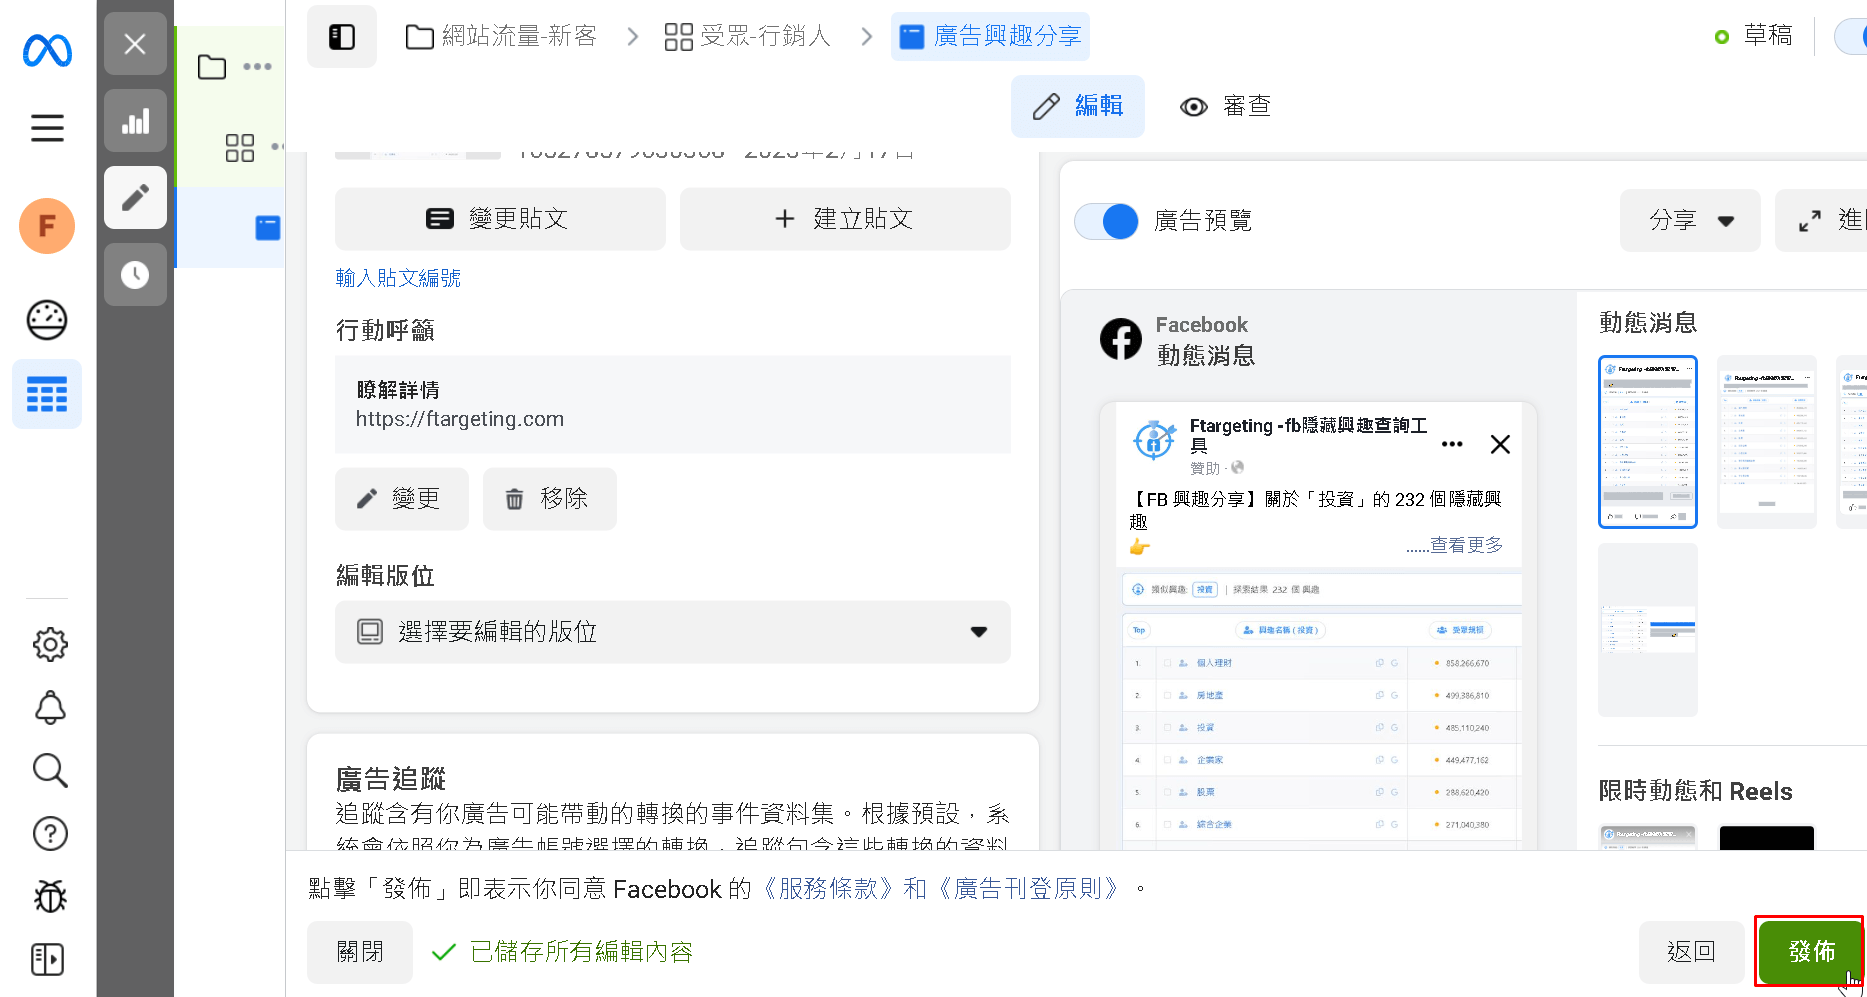Viewport: 1867px width, 997px height.
Task: Switch to the 編輯 tab
Action: coord(1078,106)
